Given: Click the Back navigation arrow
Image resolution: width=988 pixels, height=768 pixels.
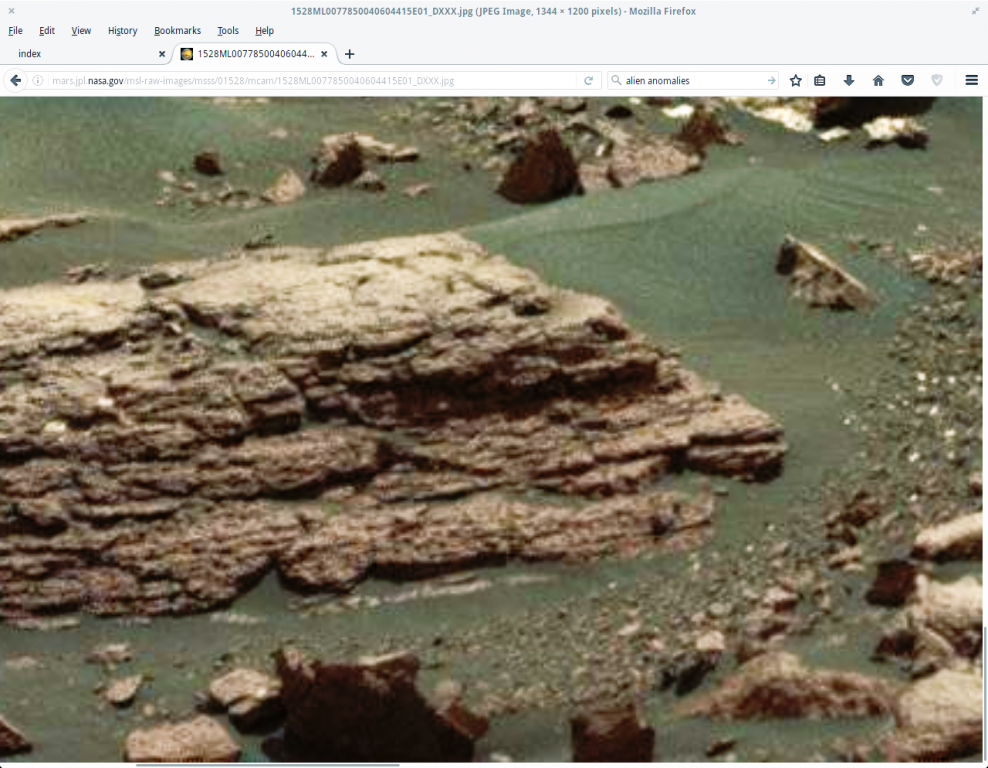Looking at the screenshot, I should point(16,80).
